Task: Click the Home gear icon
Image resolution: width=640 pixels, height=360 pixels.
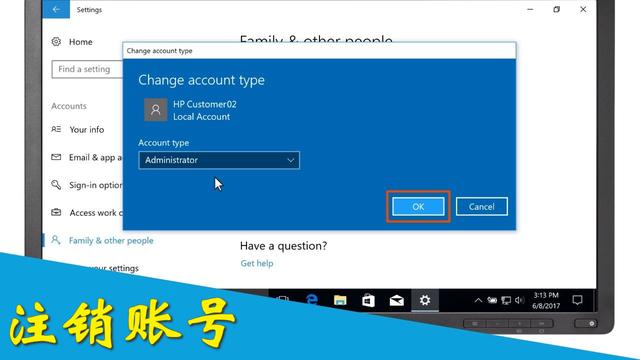Action: (x=56, y=42)
